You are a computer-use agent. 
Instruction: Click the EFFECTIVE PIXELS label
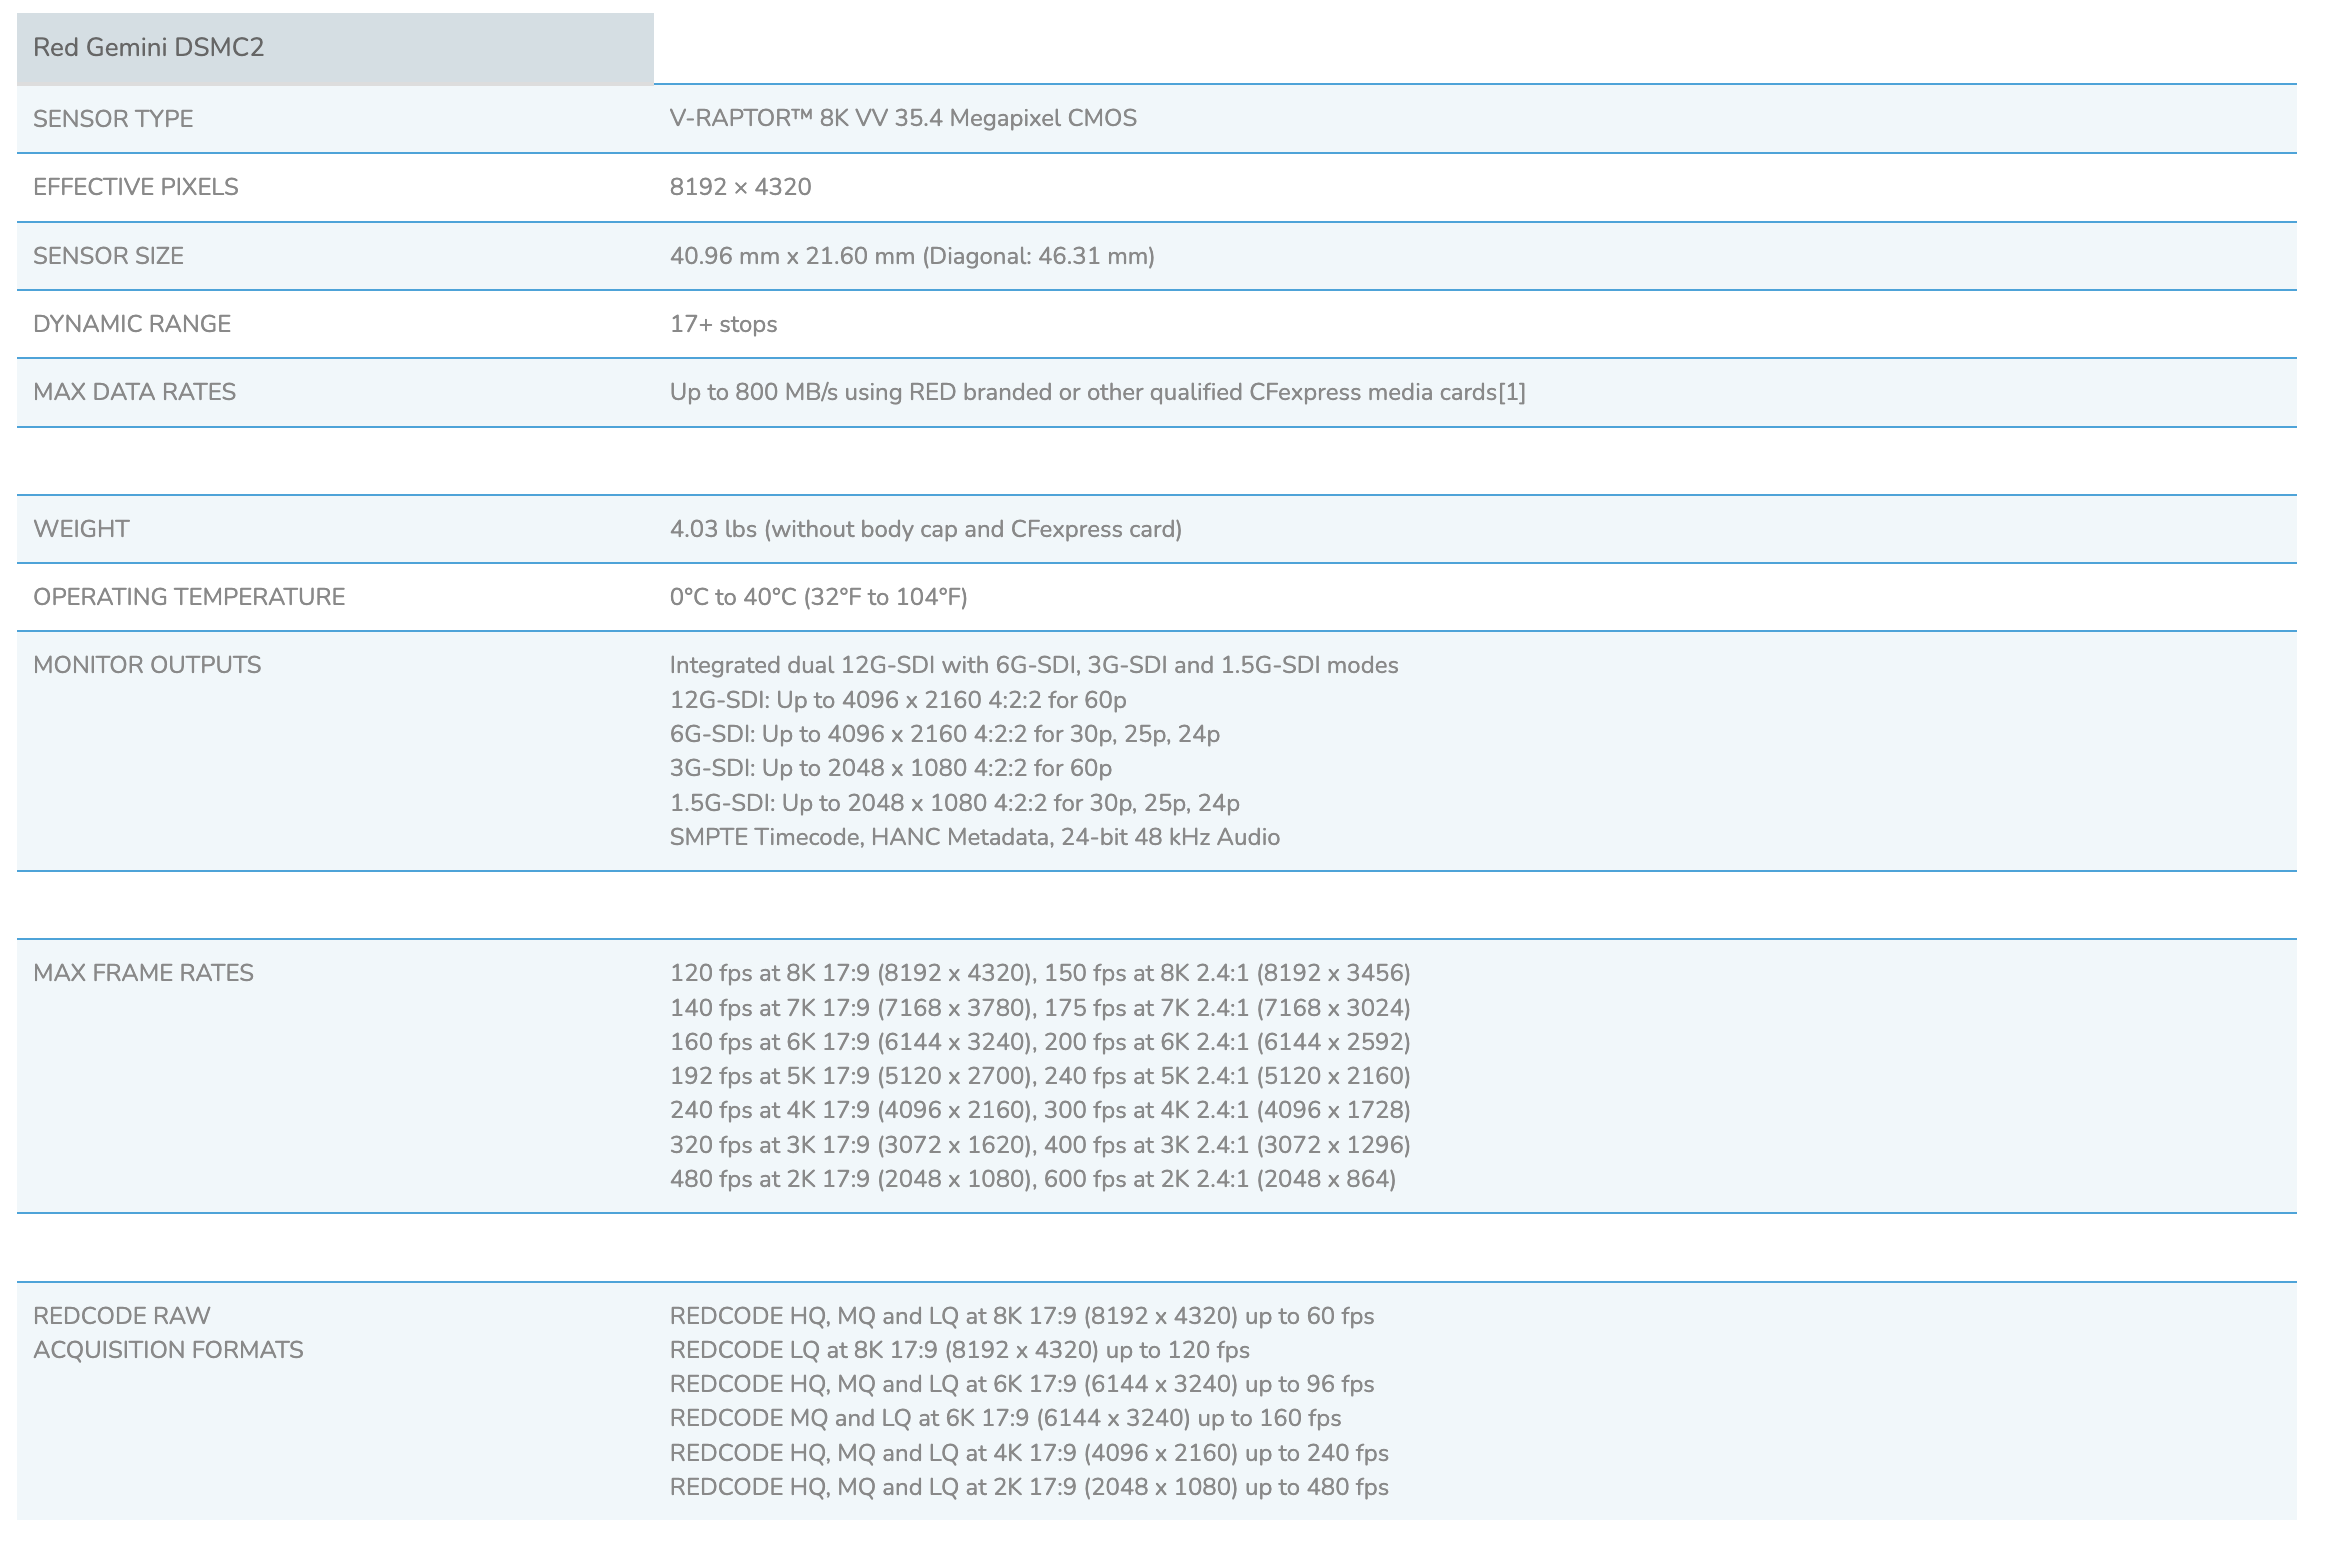136,187
